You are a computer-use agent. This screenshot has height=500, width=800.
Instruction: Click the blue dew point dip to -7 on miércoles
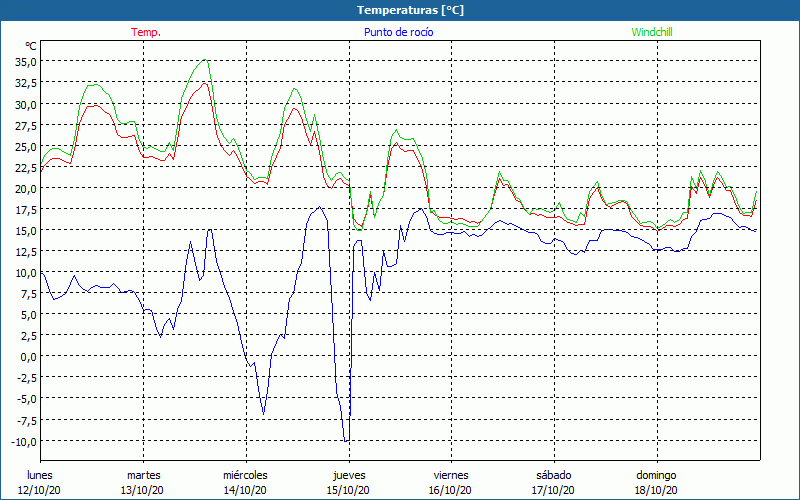[263, 413]
